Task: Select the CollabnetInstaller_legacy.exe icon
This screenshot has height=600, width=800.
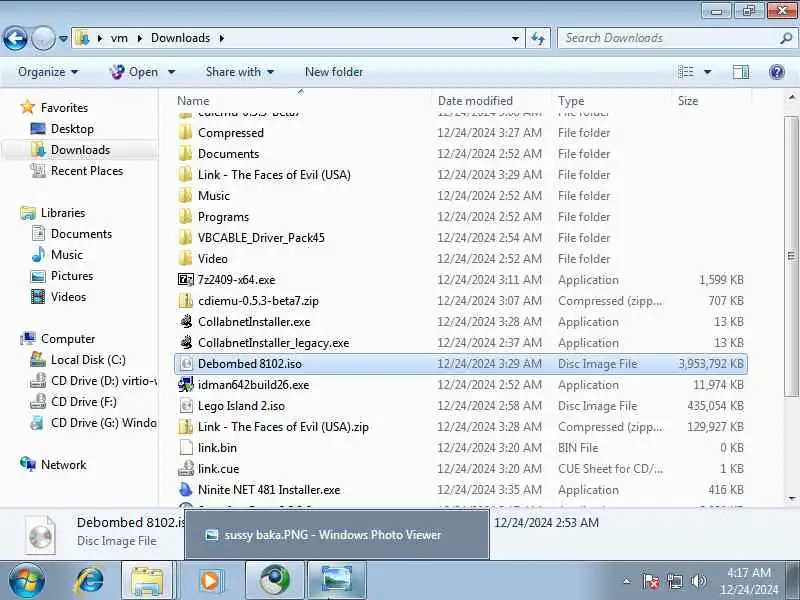Action: click(186, 342)
